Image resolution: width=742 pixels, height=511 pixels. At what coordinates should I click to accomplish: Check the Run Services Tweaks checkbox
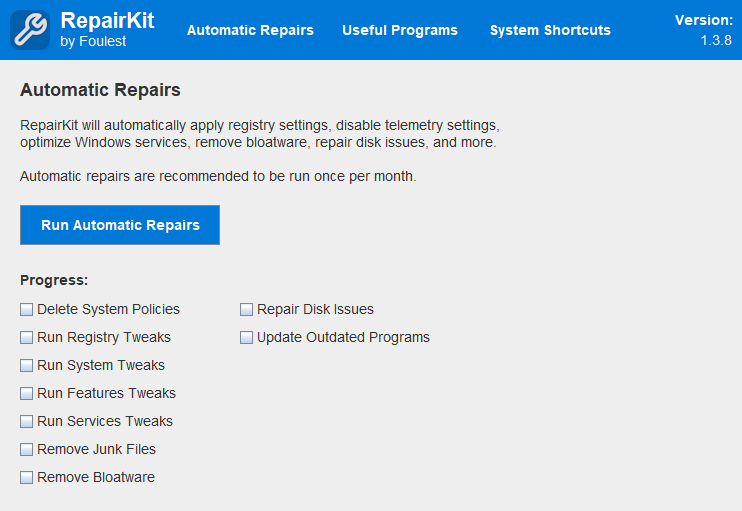click(x=26, y=421)
